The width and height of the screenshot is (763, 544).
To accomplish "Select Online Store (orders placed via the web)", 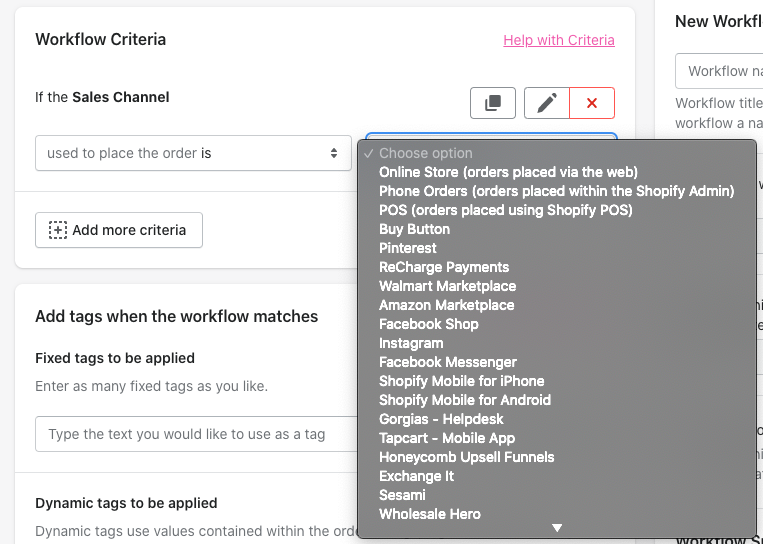I will point(557,172).
